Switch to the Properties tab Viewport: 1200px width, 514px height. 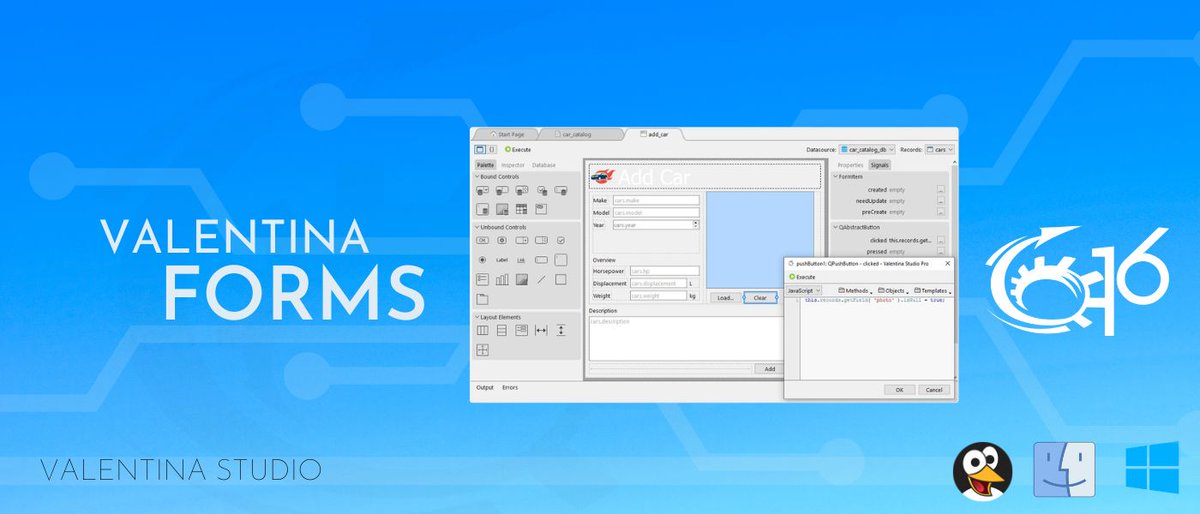pyautogui.click(x=850, y=165)
